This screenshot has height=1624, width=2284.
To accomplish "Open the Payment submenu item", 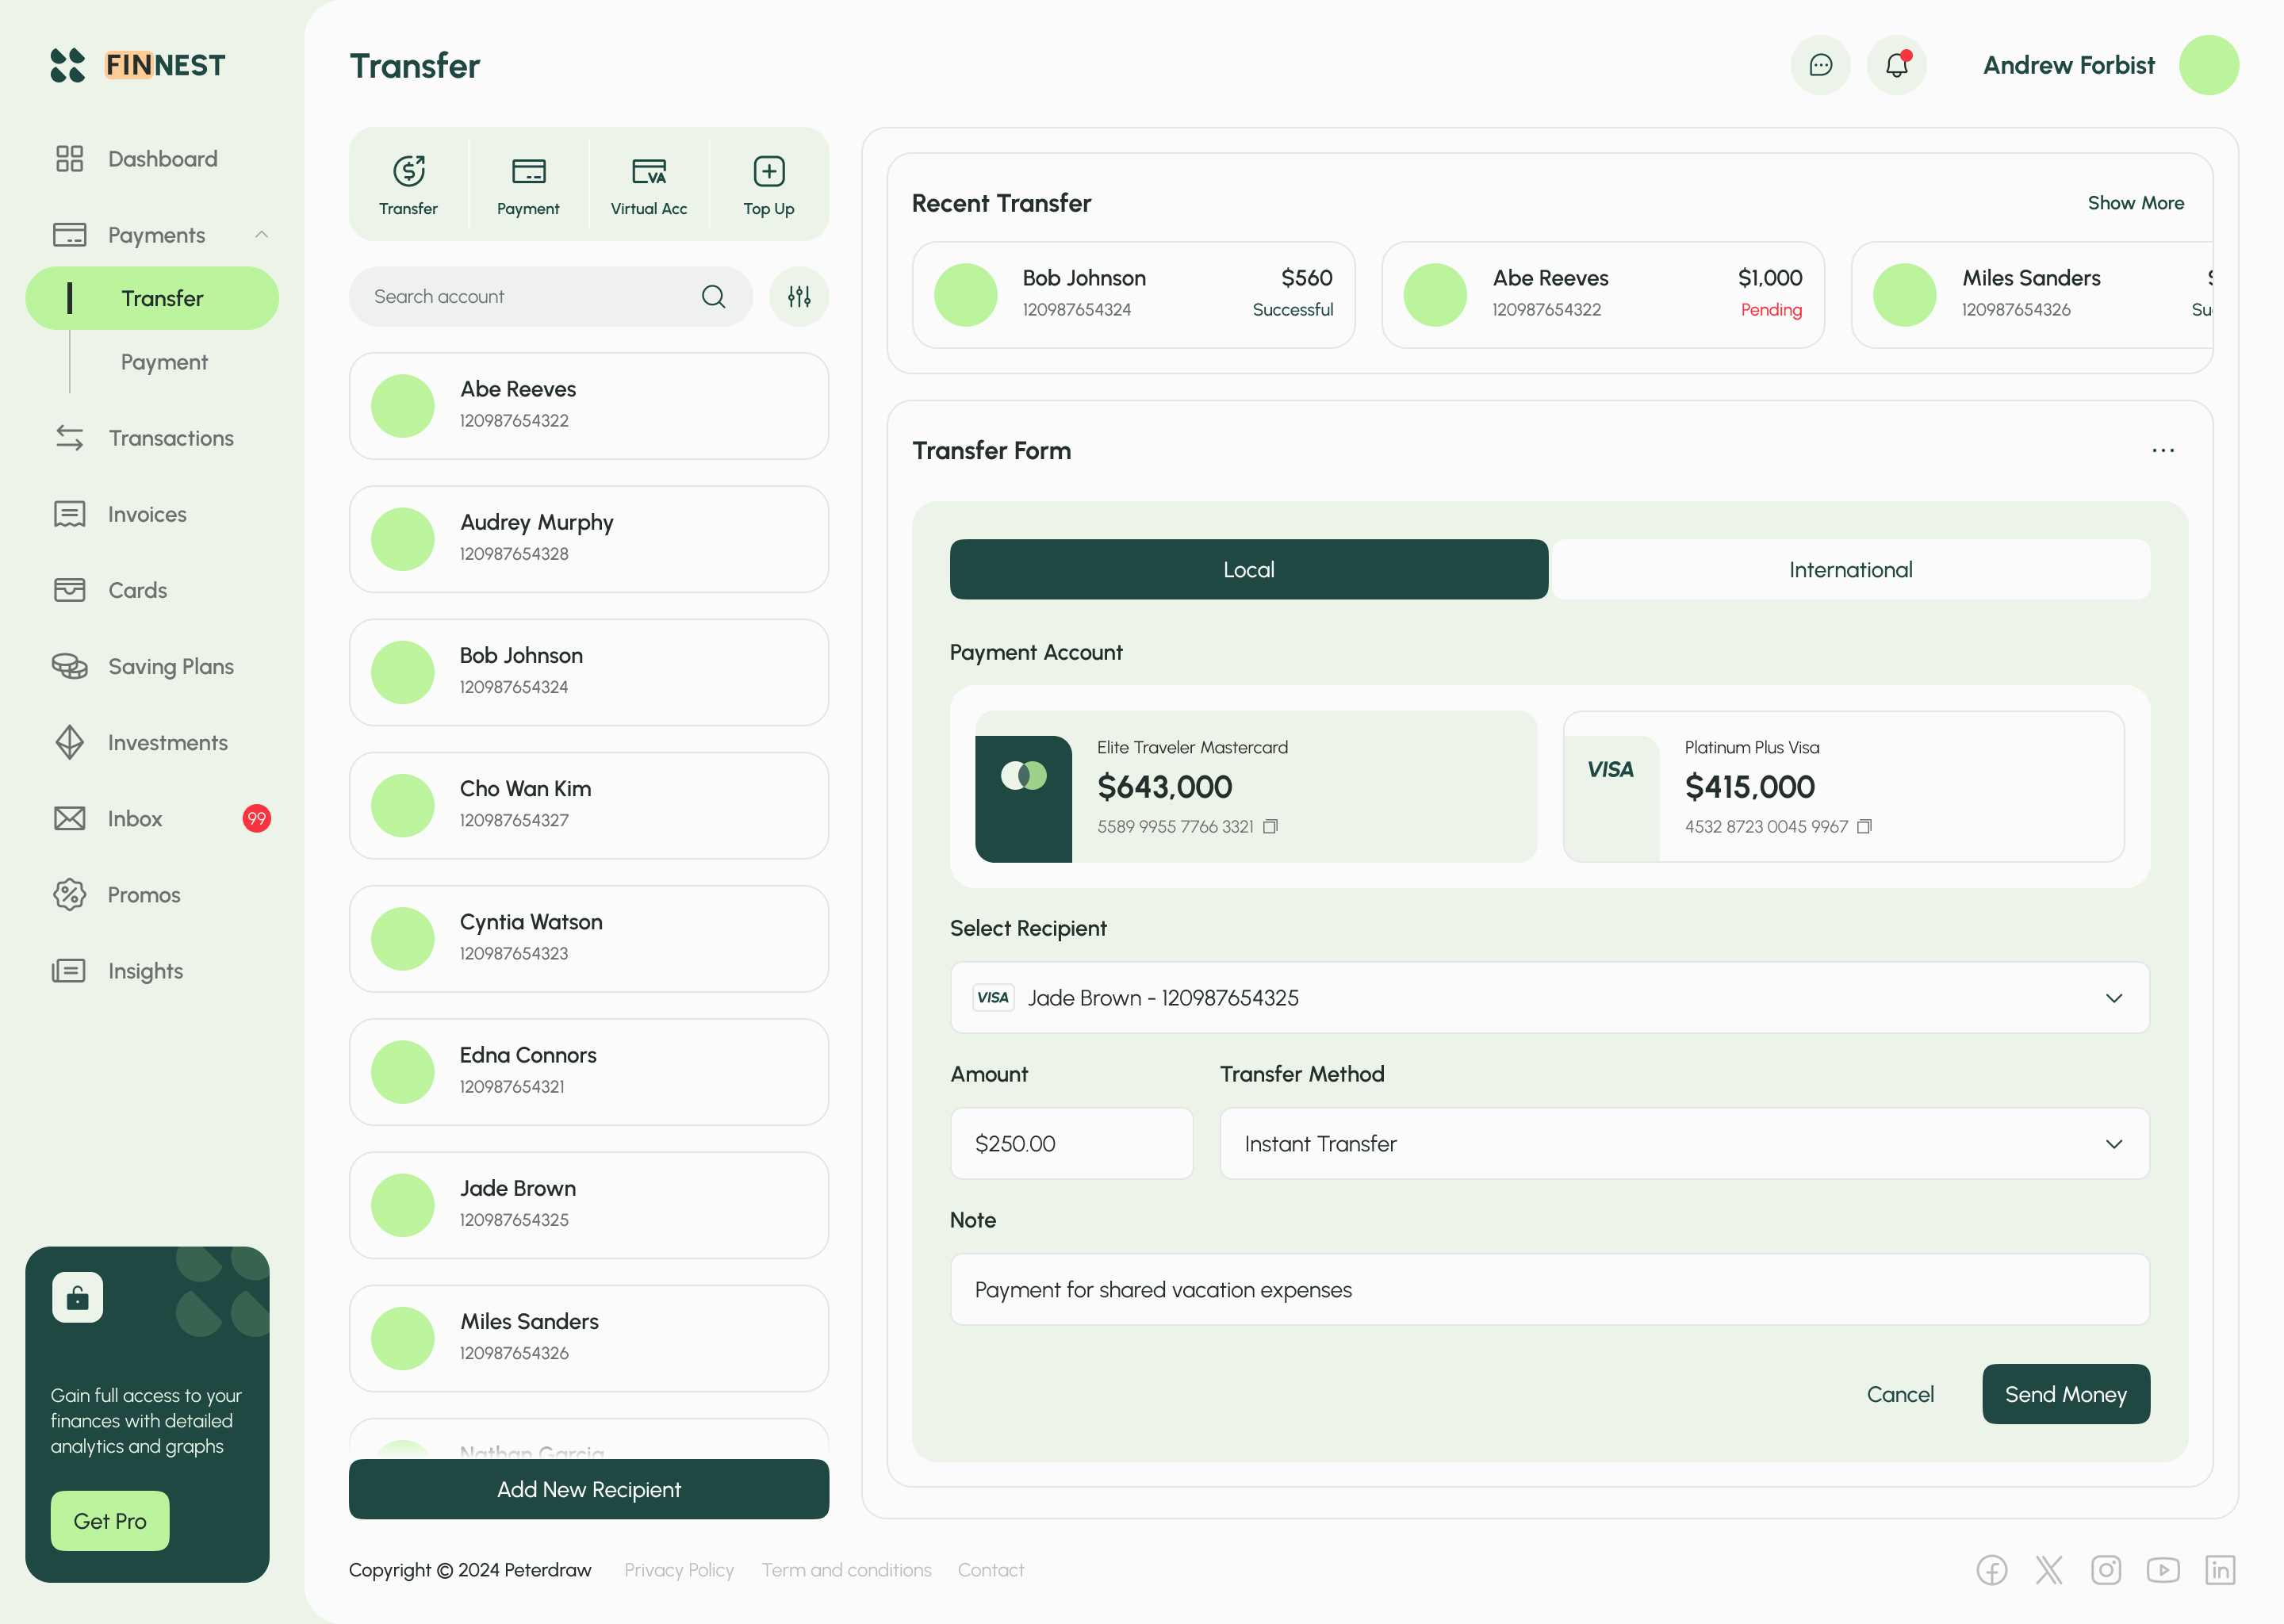I will pos(164,362).
